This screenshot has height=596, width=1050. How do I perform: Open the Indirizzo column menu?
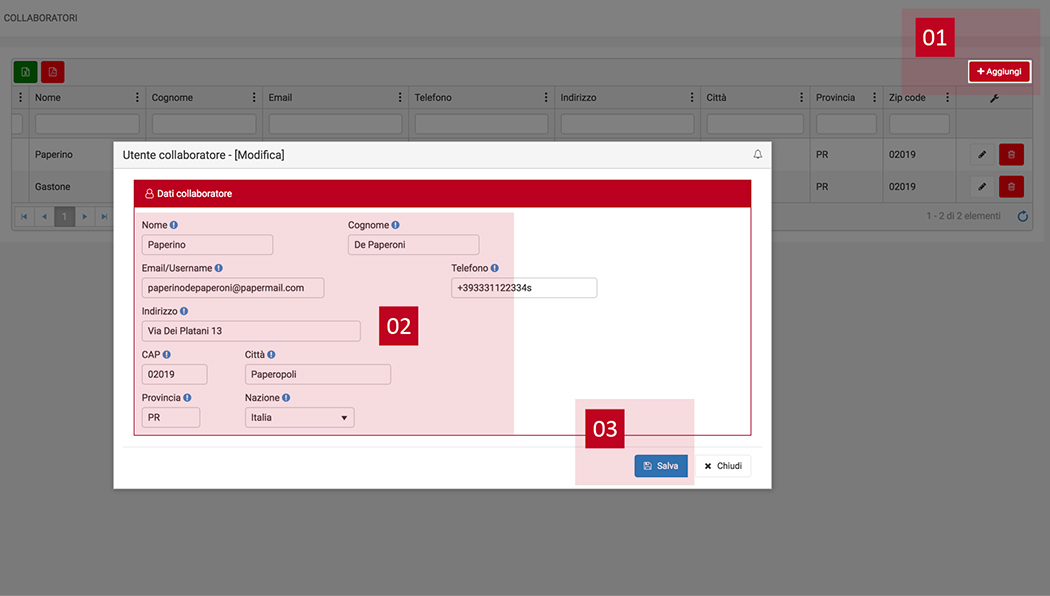click(x=692, y=98)
